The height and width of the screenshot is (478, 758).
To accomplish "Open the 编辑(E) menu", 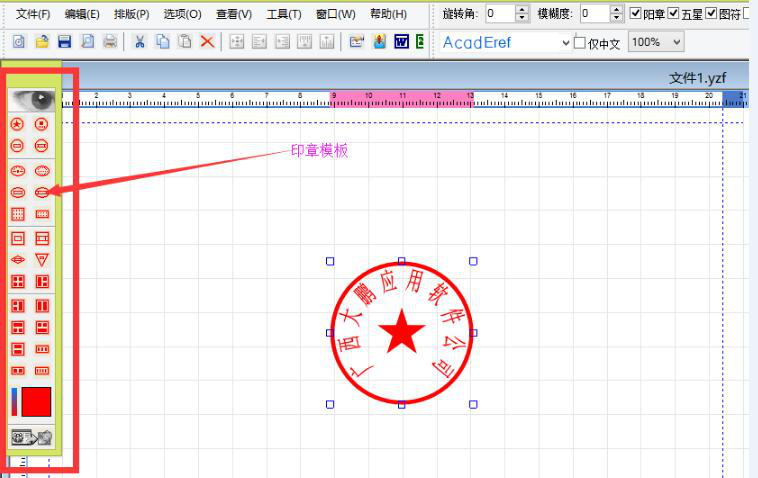I will coord(82,14).
